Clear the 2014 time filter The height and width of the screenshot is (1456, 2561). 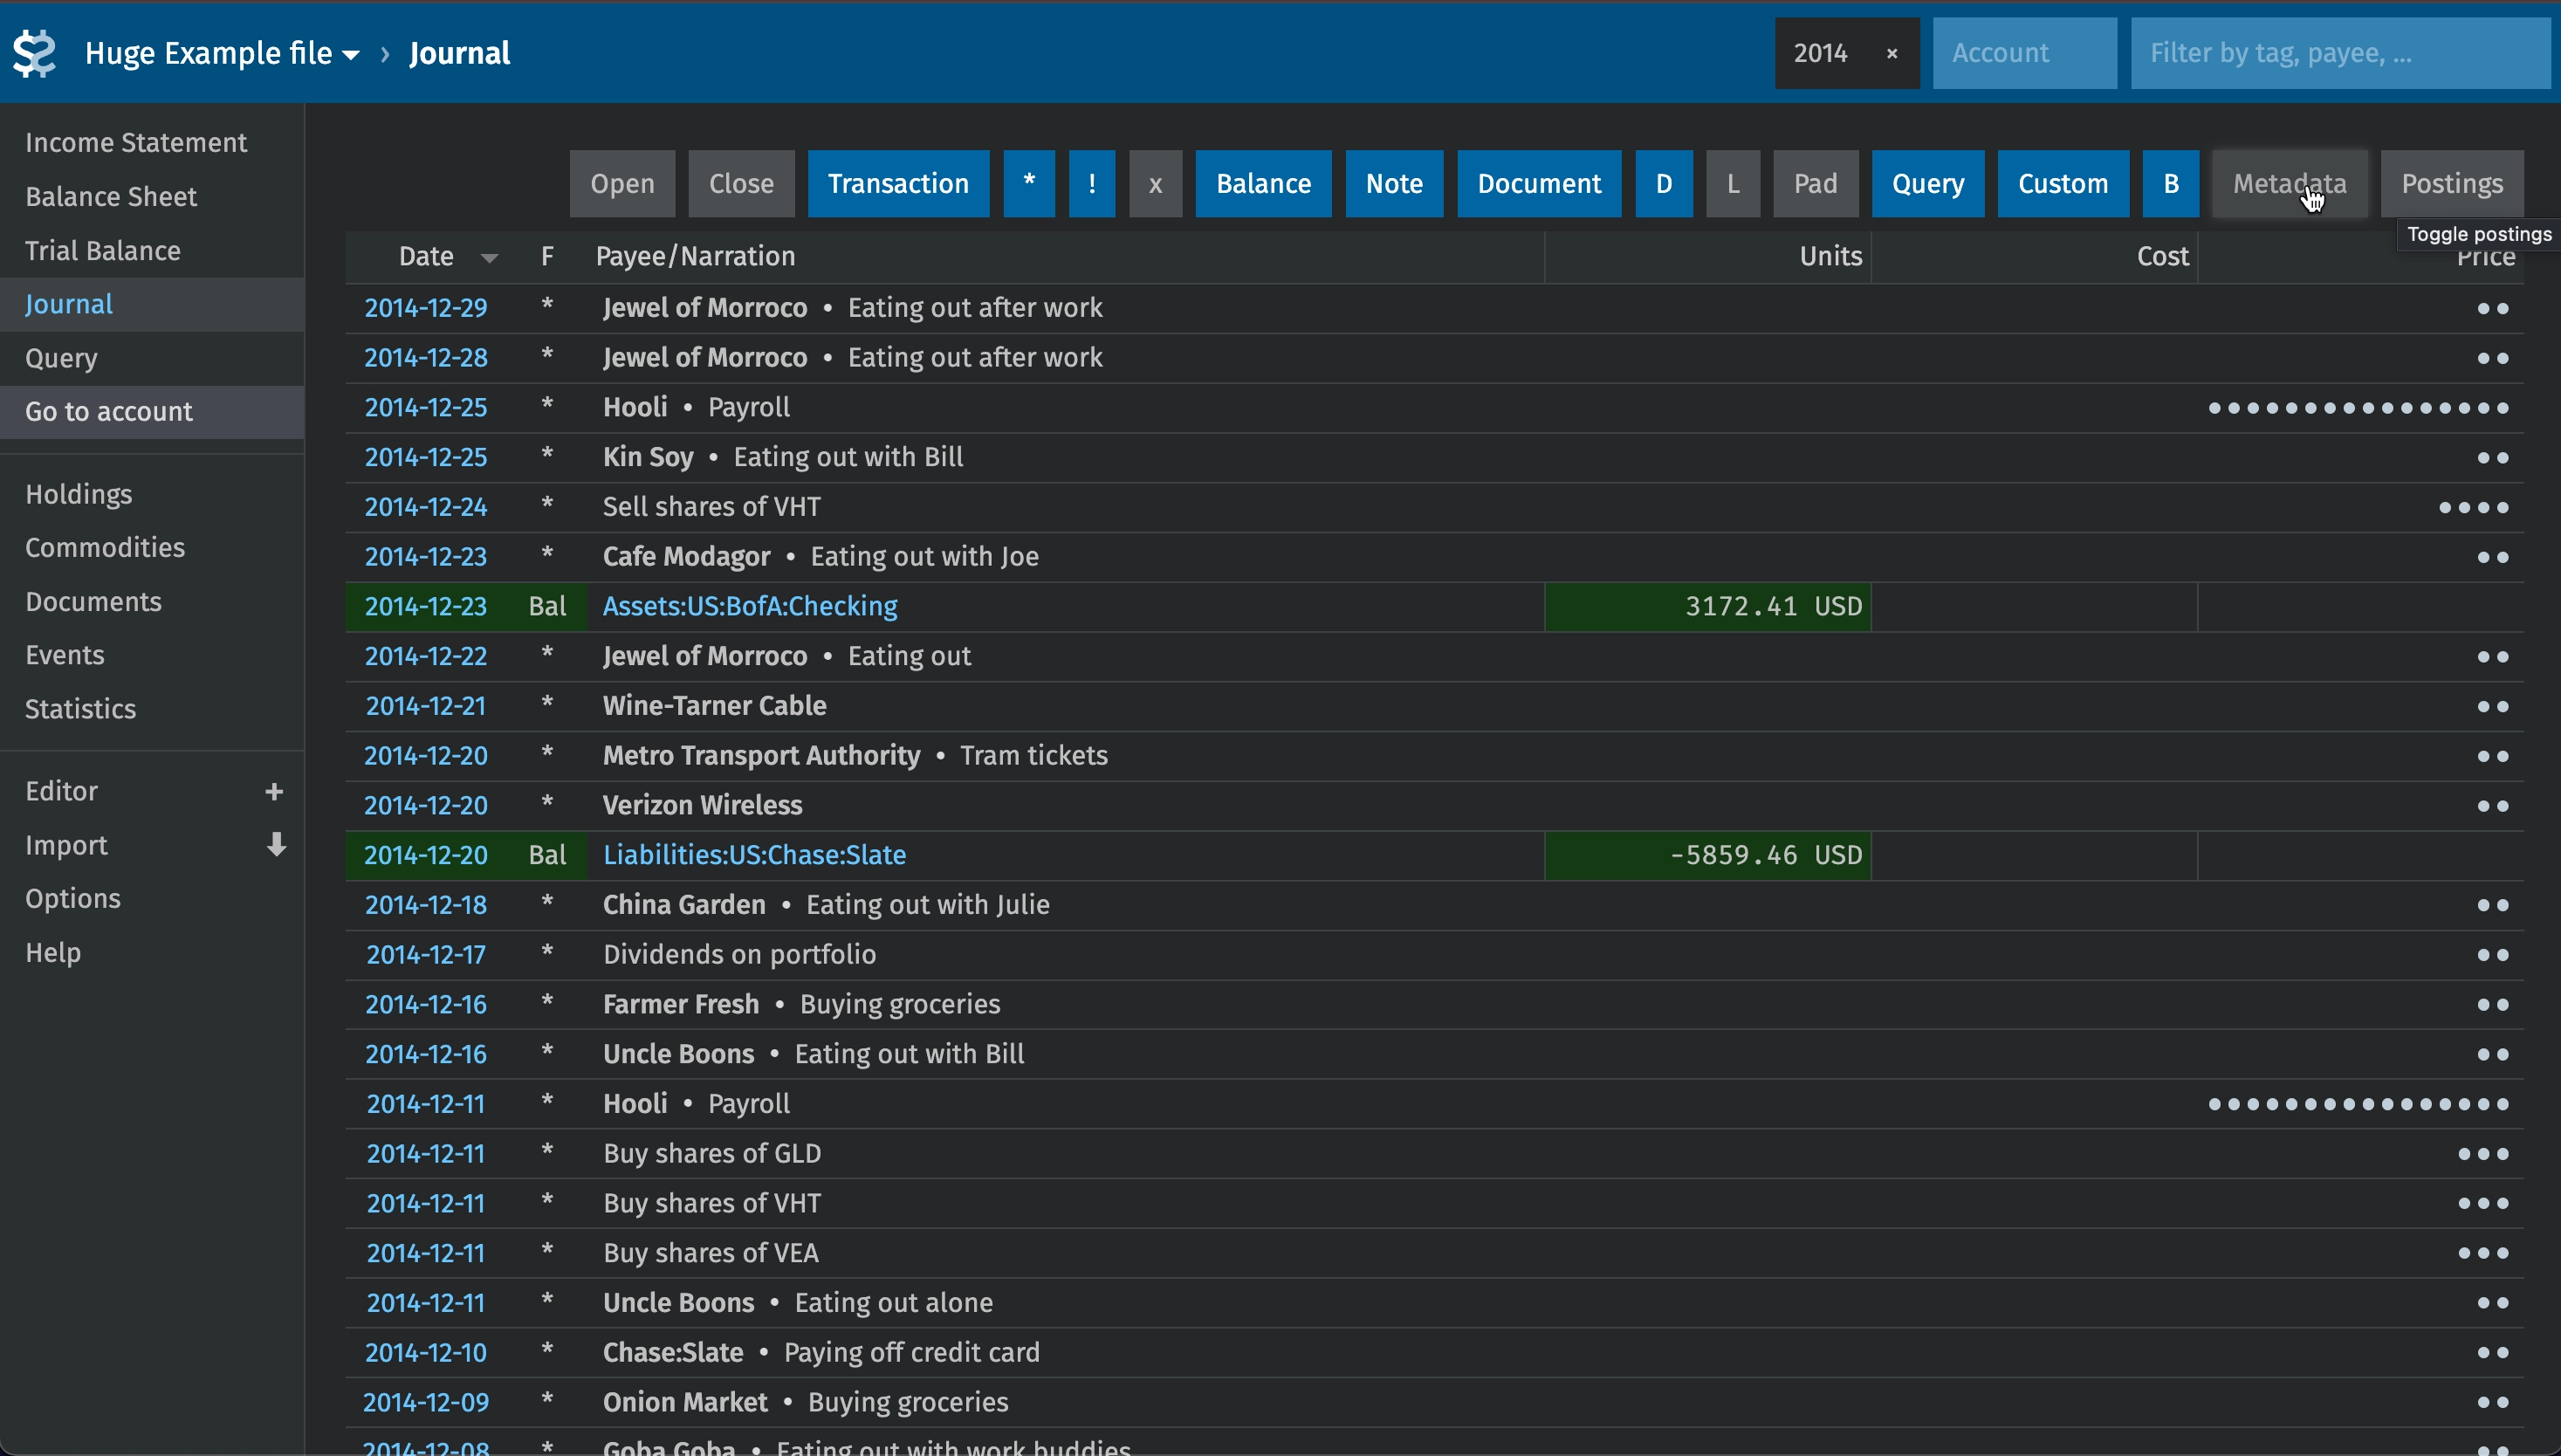(x=1891, y=54)
